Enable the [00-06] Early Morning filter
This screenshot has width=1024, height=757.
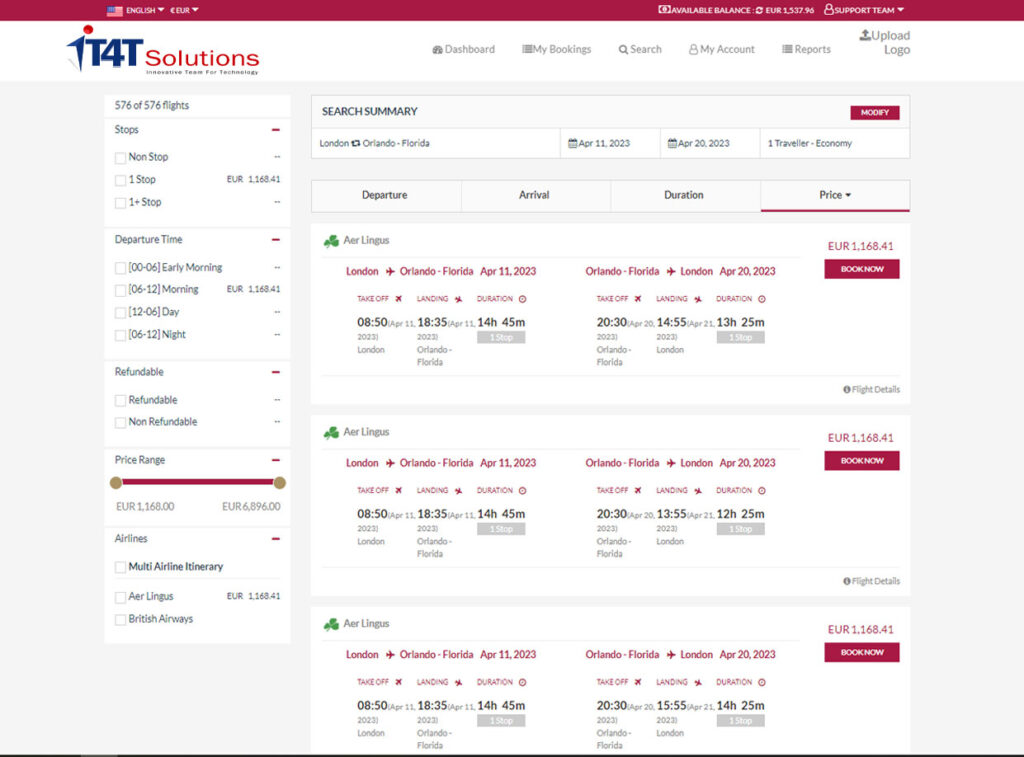(120, 268)
